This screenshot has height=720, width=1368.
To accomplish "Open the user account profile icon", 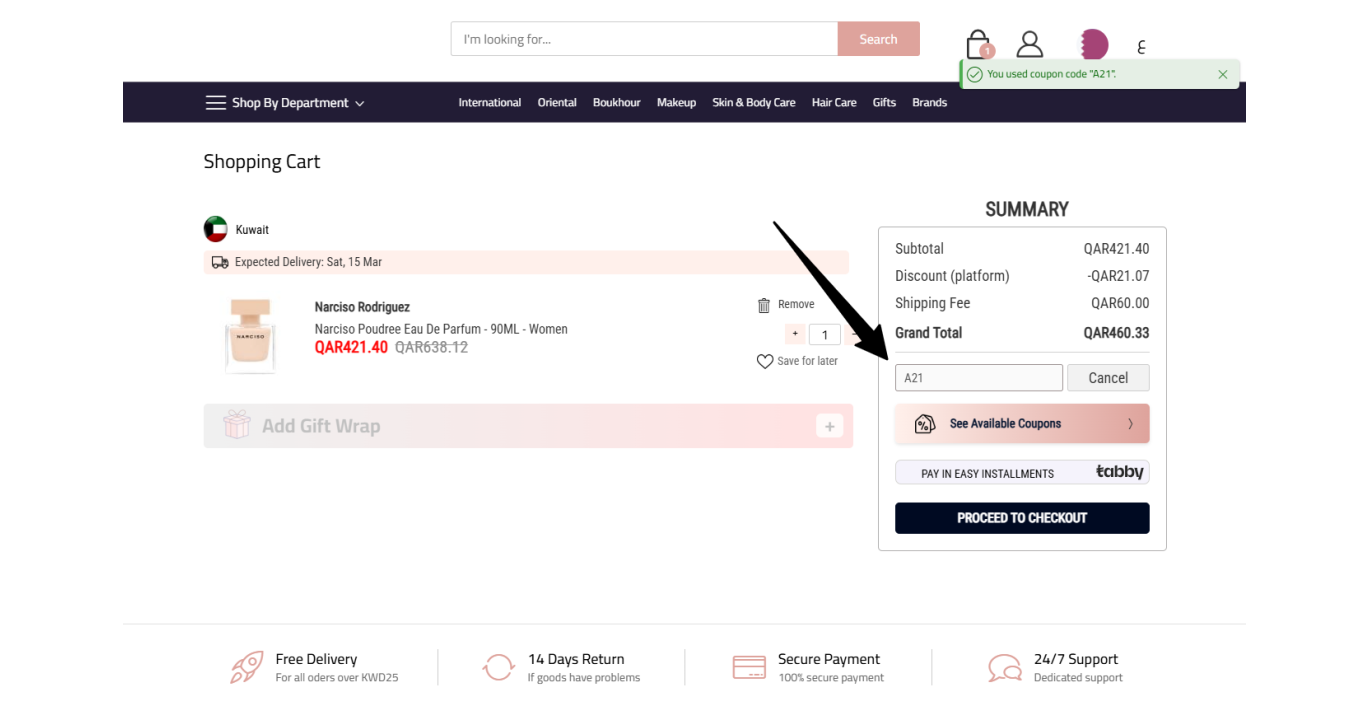I will [1029, 44].
